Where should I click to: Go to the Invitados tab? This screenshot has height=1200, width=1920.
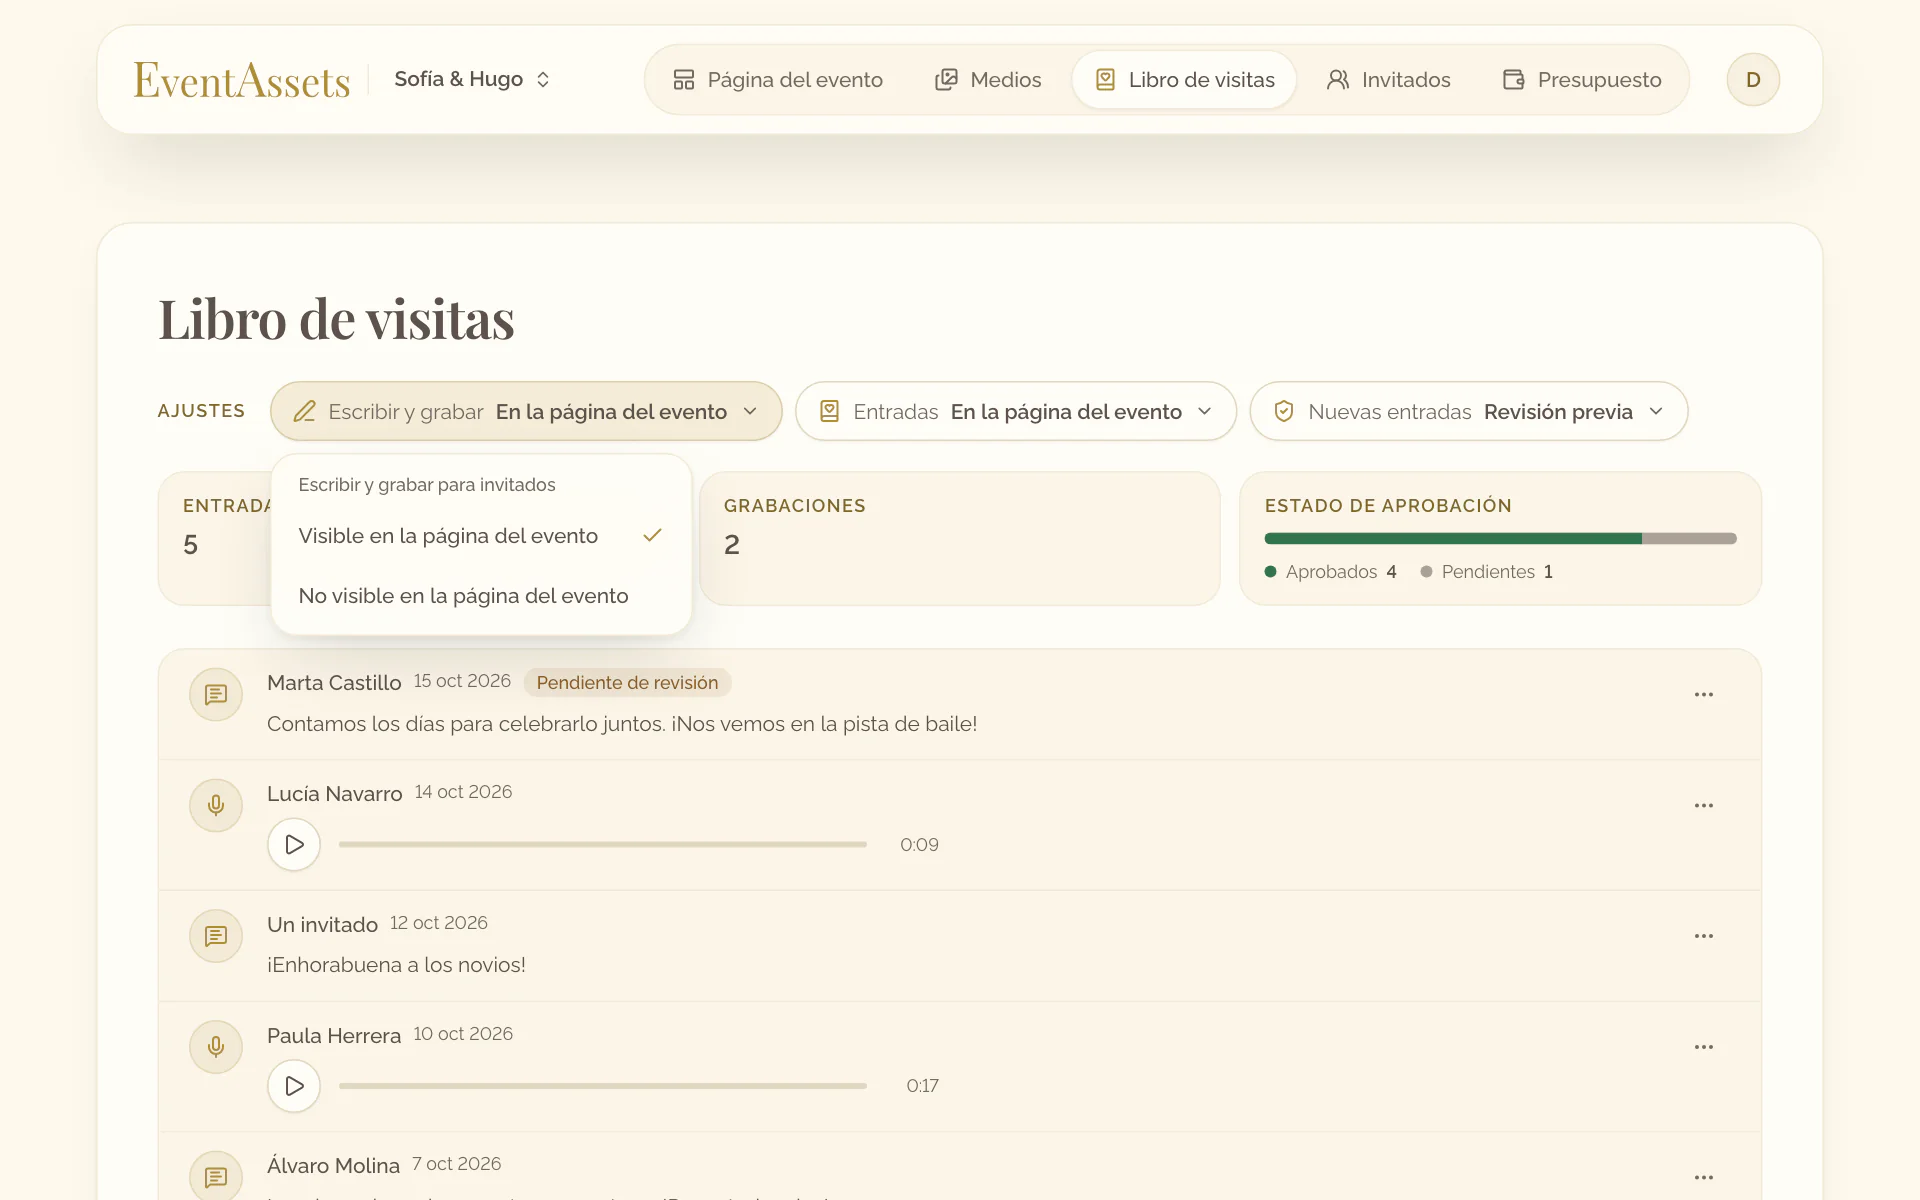(1388, 80)
